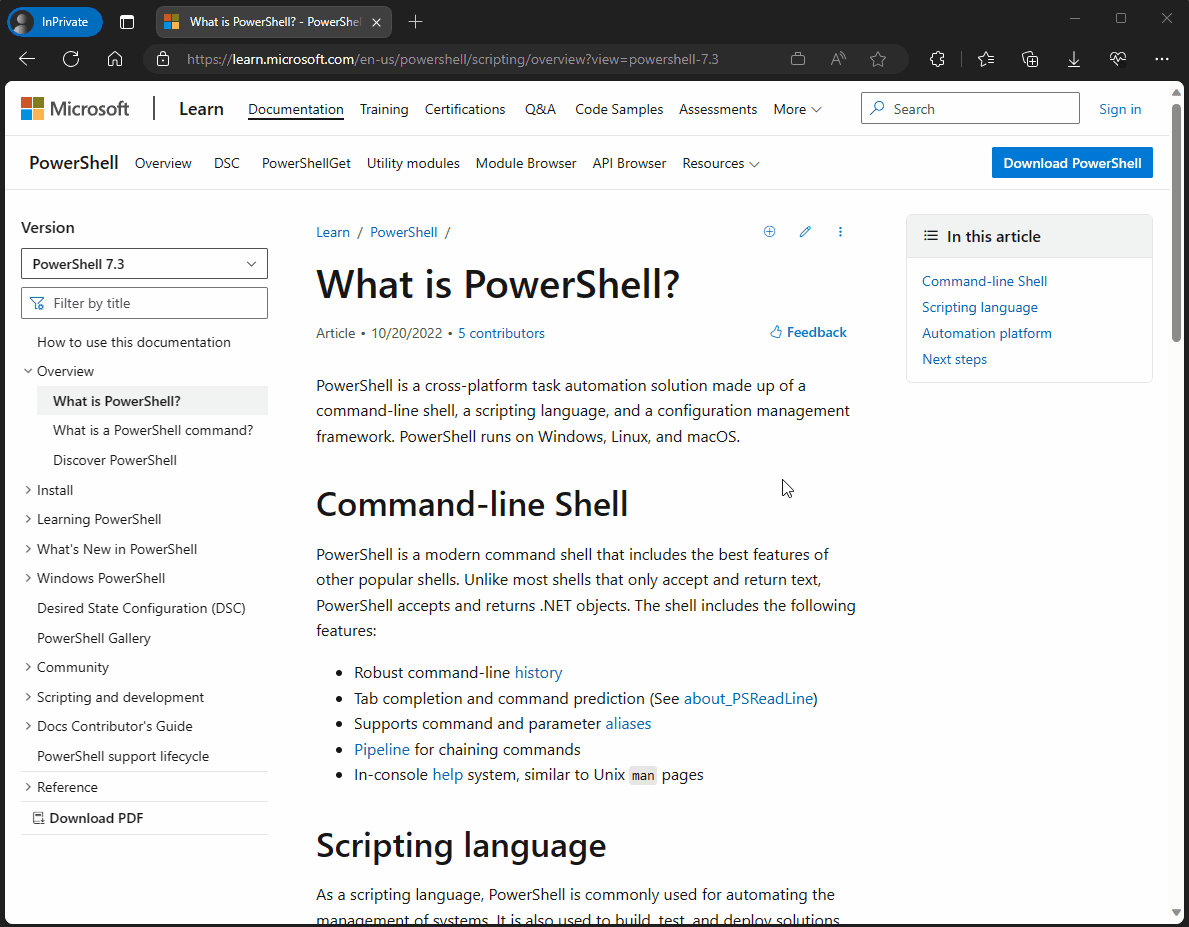Open InPrivate profile indicator

pyautogui.click(x=55, y=22)
